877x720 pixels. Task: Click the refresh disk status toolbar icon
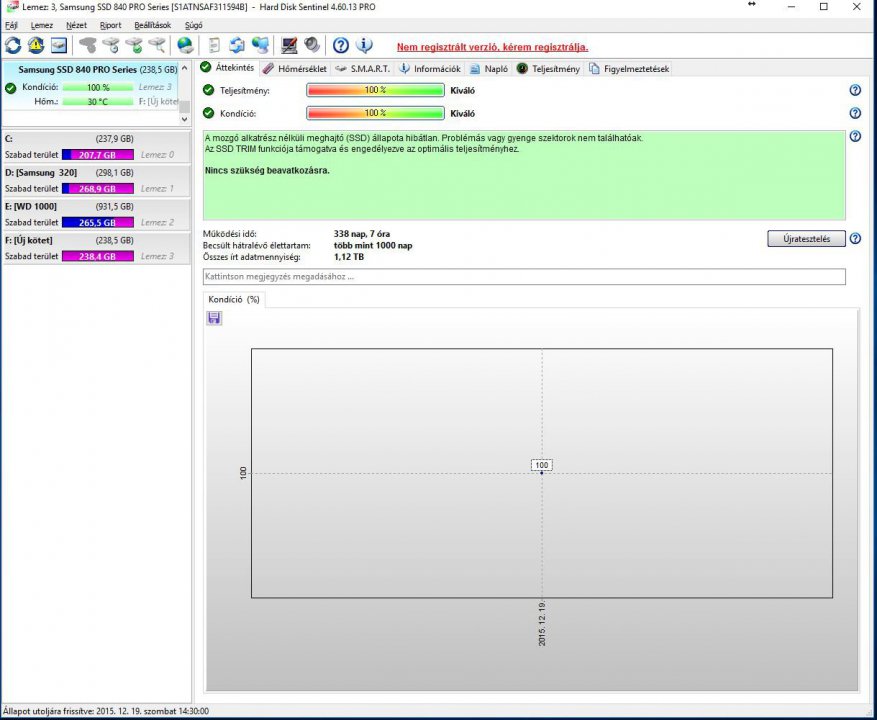[x=13, y=45]
